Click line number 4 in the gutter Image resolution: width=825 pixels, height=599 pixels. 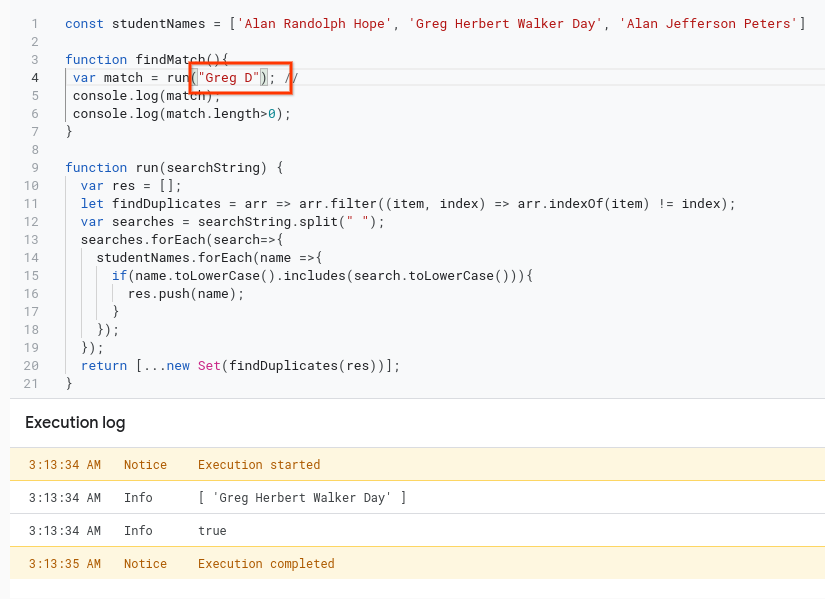pyautogui.click(x=35, y=78)
